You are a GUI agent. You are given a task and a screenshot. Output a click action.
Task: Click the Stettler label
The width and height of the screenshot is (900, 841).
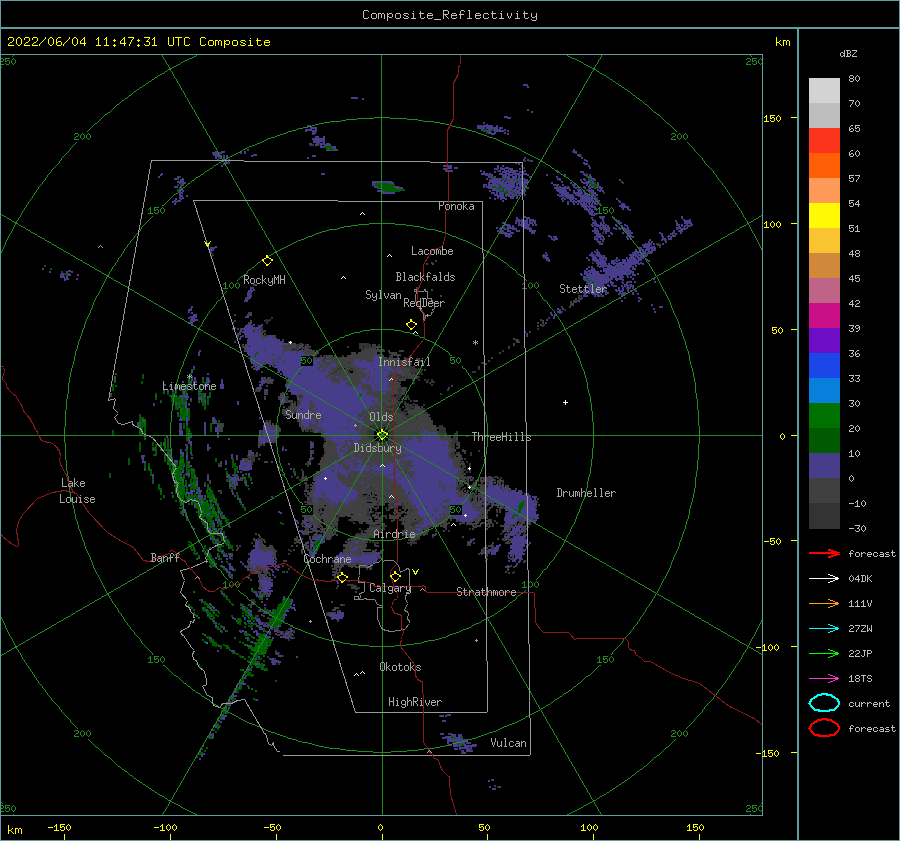coord(583,289)
